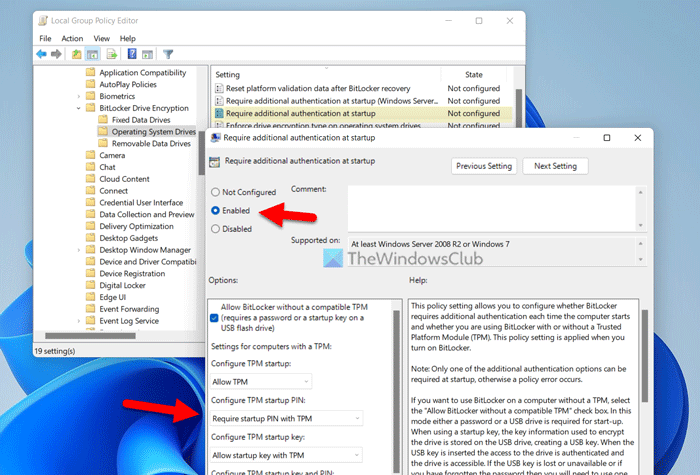
Task: Click the Connect folder icon
Action: point(91,190)
